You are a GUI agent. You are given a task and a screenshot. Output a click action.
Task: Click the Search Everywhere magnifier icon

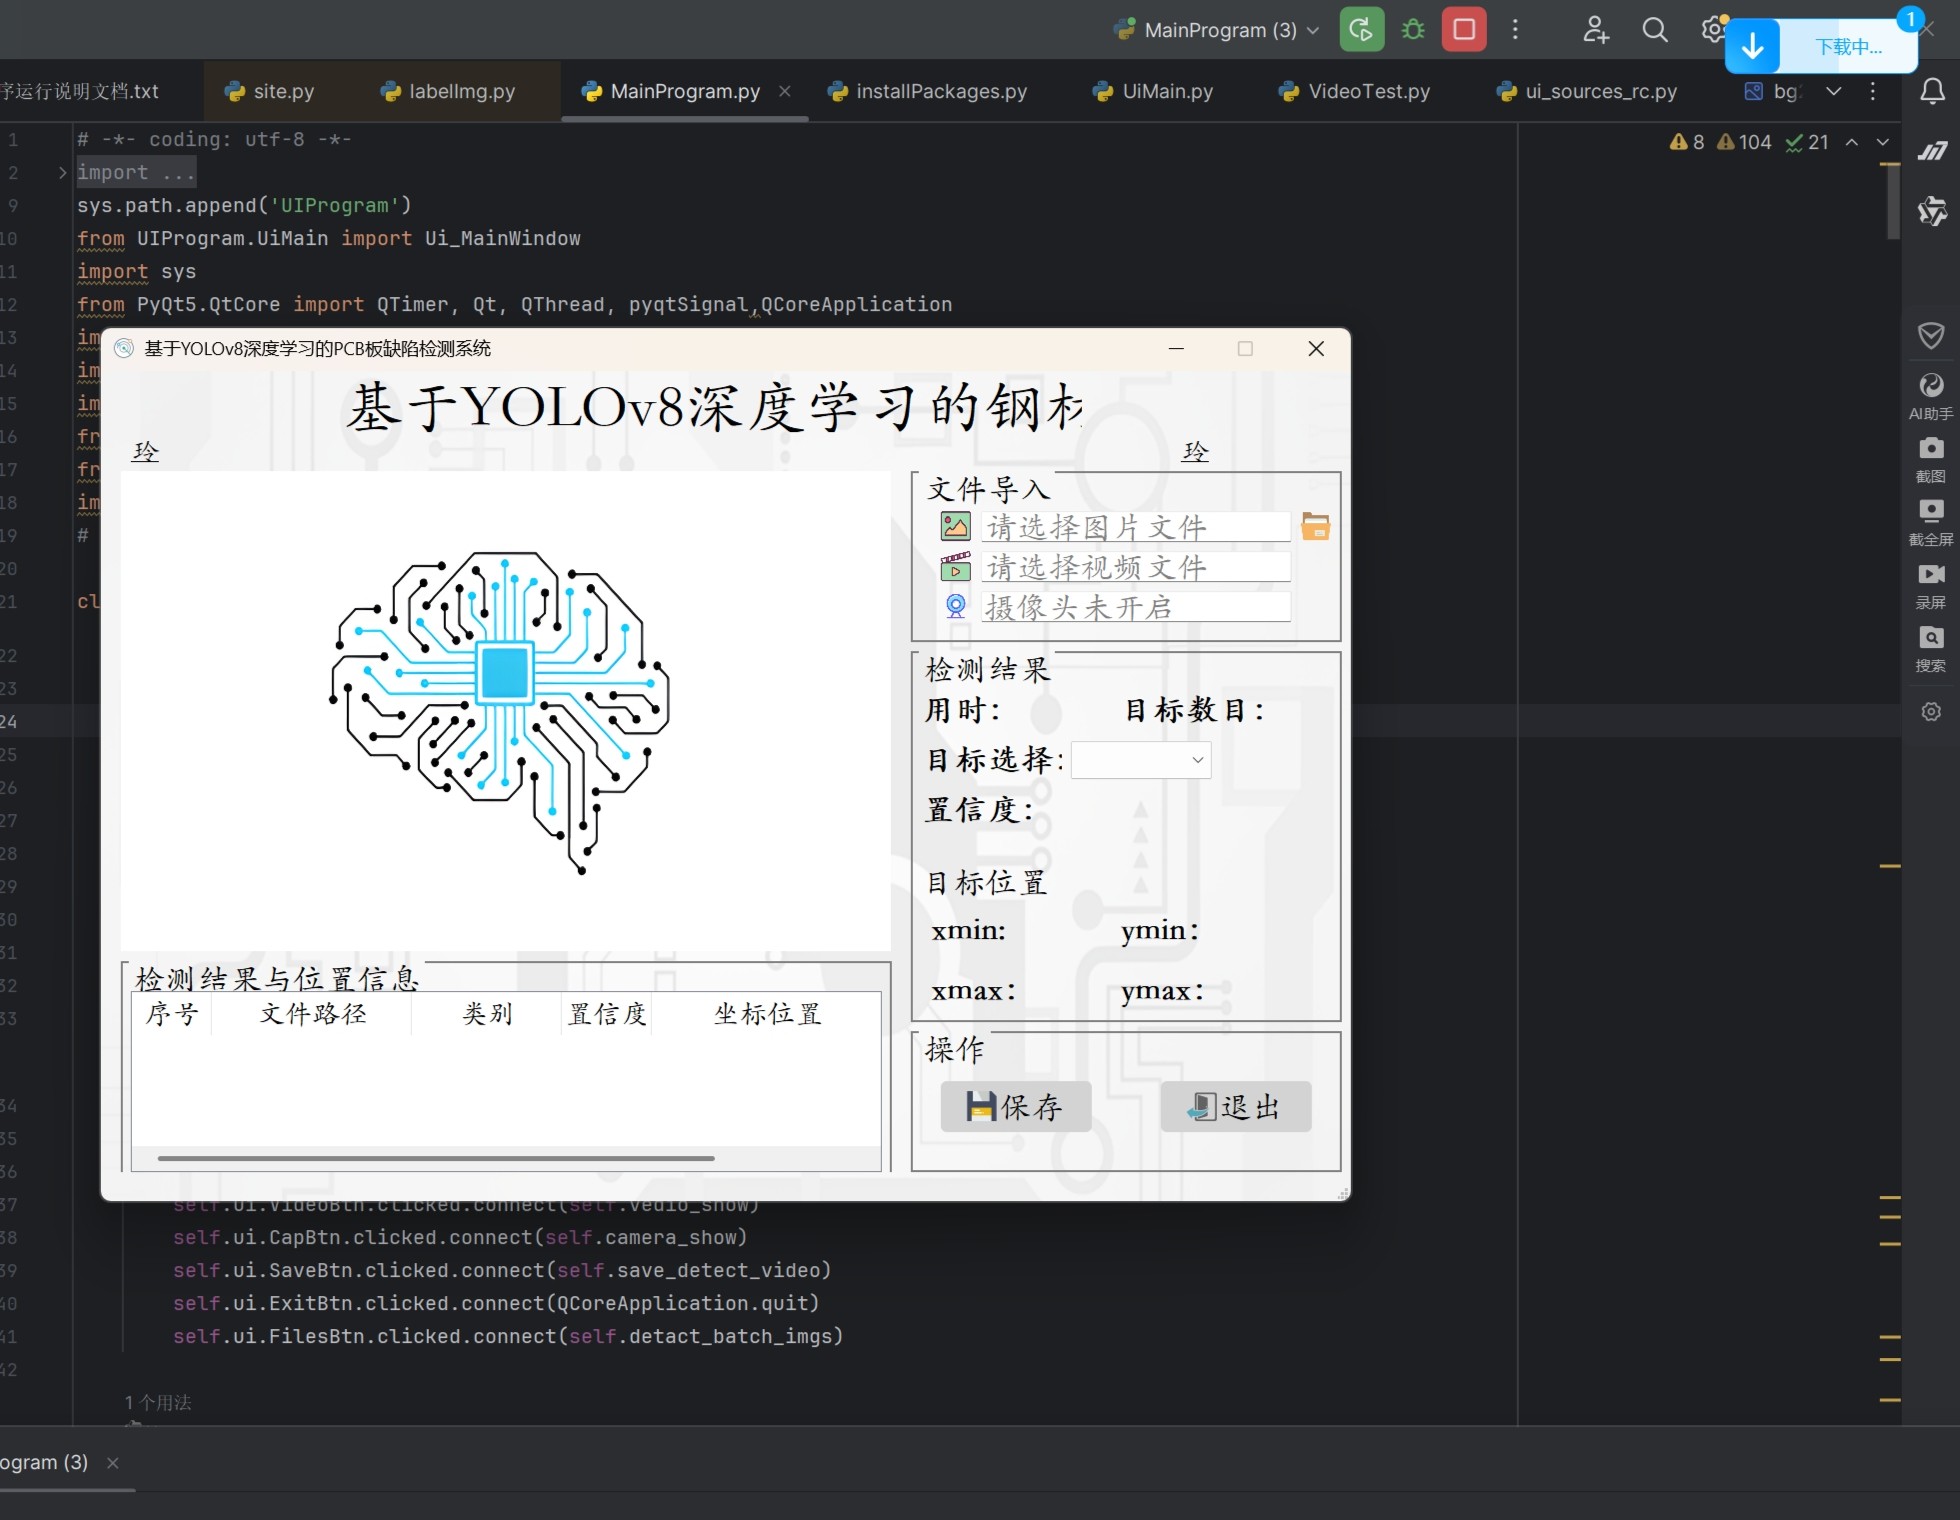(1655, 30)
